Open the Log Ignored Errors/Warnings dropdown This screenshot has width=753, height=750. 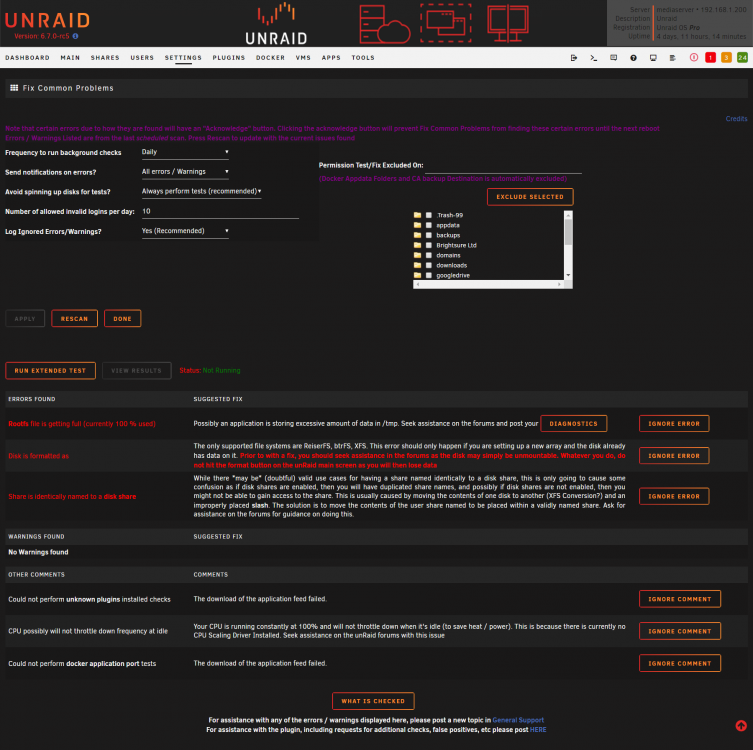pyautogui.click(x=185, y=231)
